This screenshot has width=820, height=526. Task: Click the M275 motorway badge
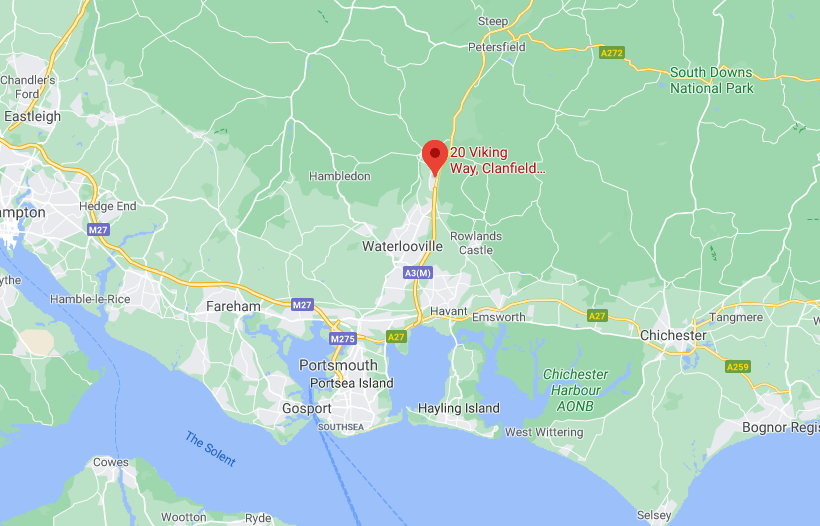(343, 339)
